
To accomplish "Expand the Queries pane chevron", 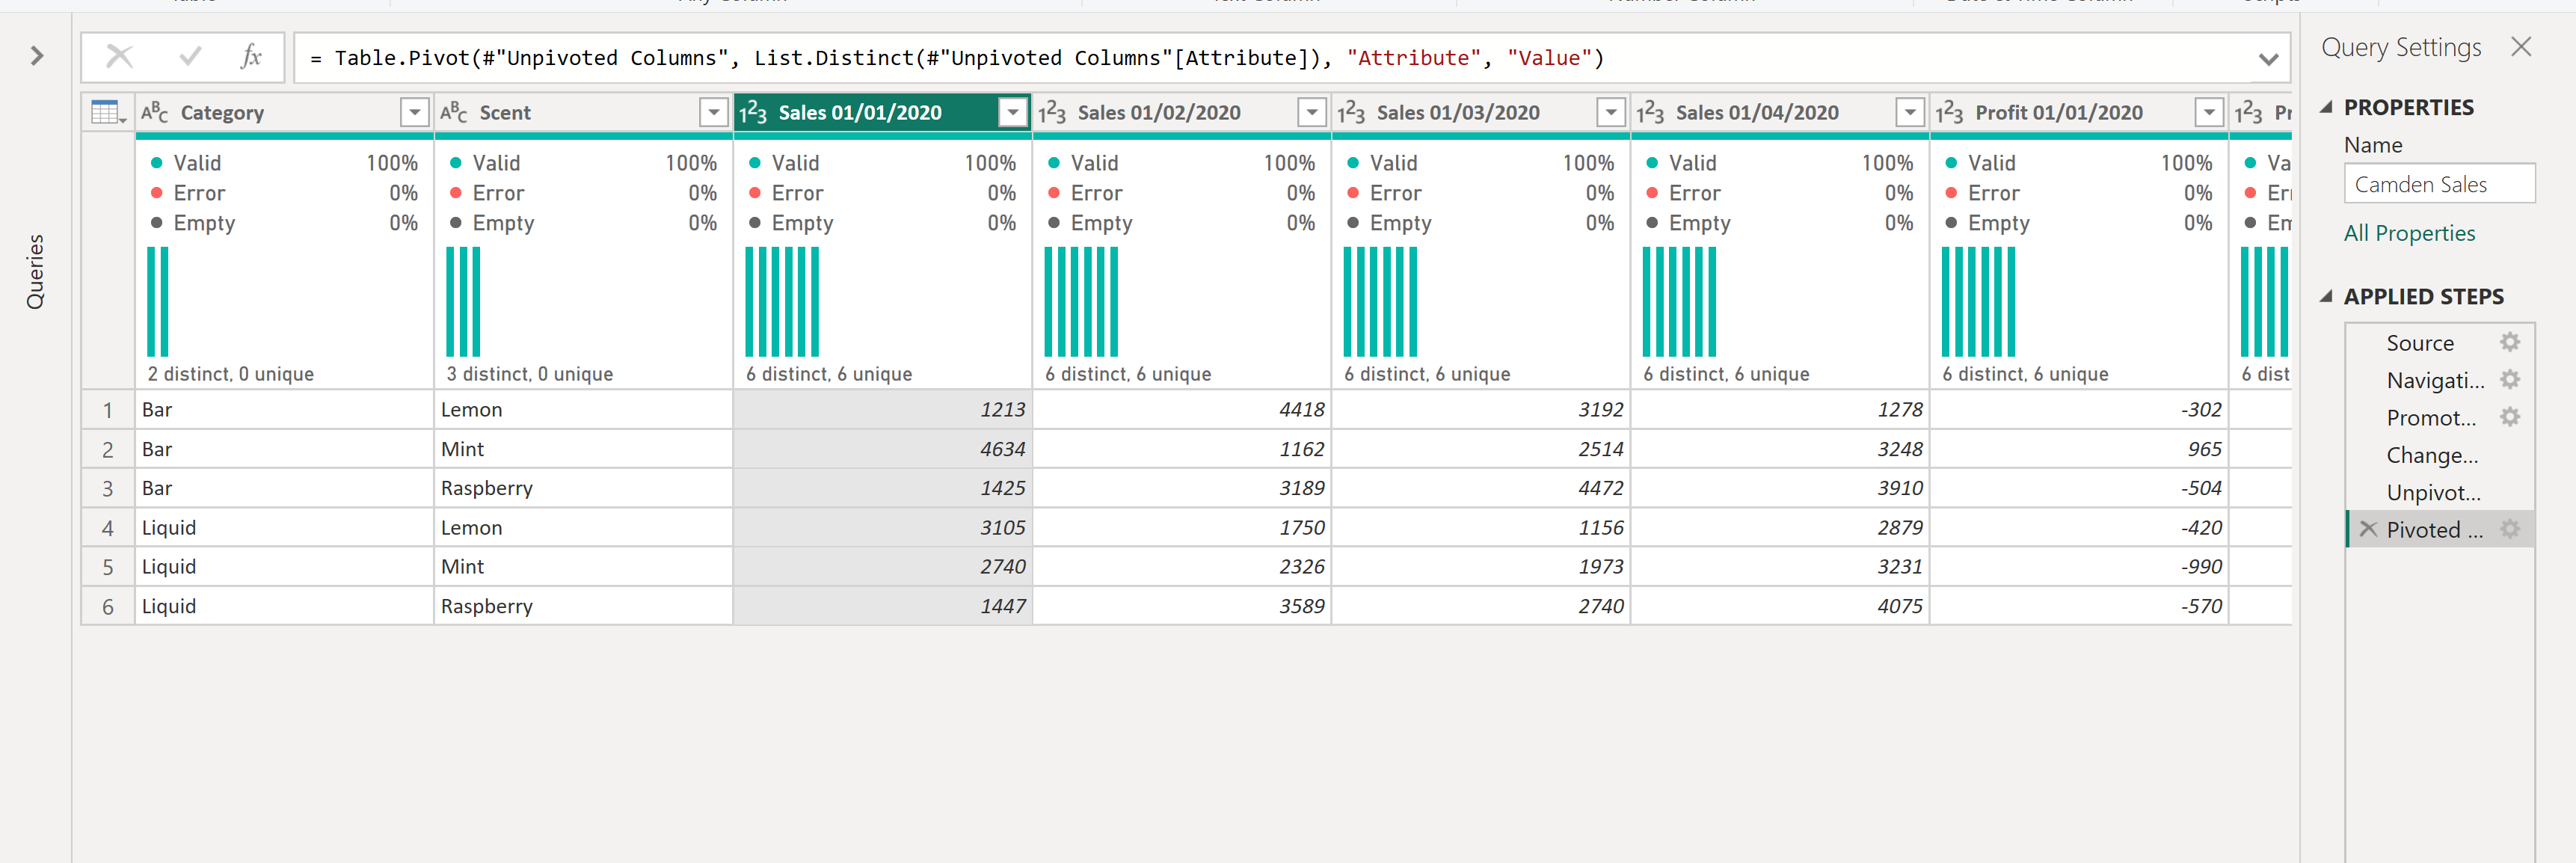I will tap(37, 56).
